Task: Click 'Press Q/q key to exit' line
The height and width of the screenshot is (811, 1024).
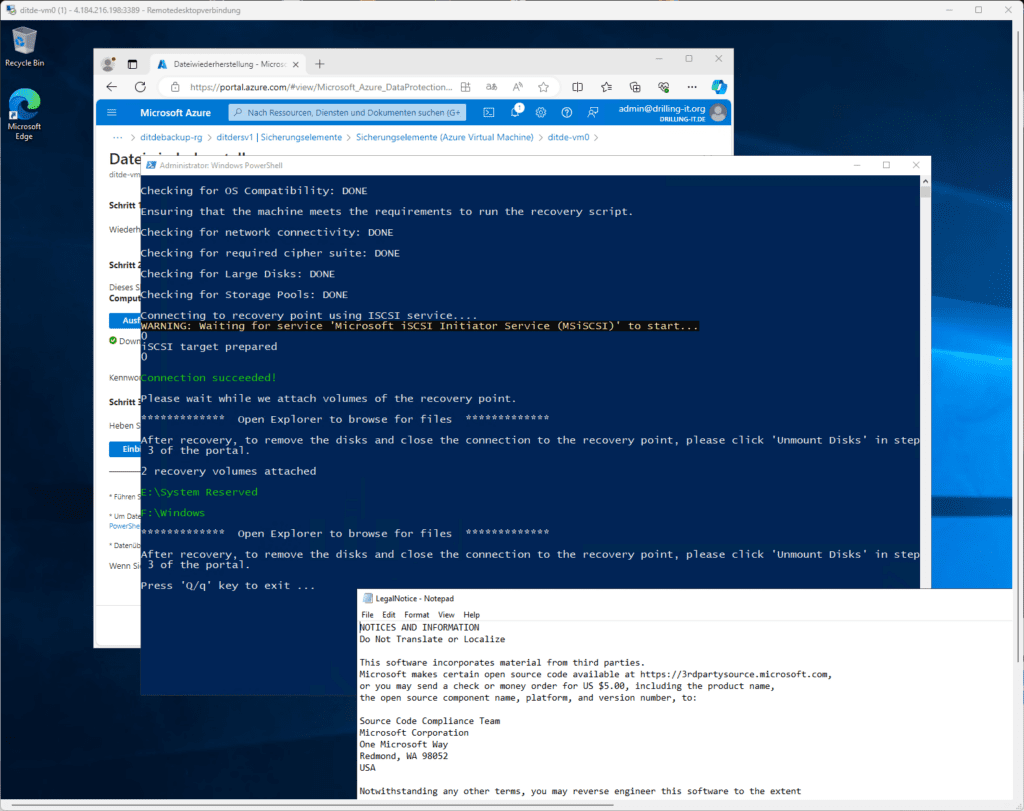Action: click(x=228, y=586)
